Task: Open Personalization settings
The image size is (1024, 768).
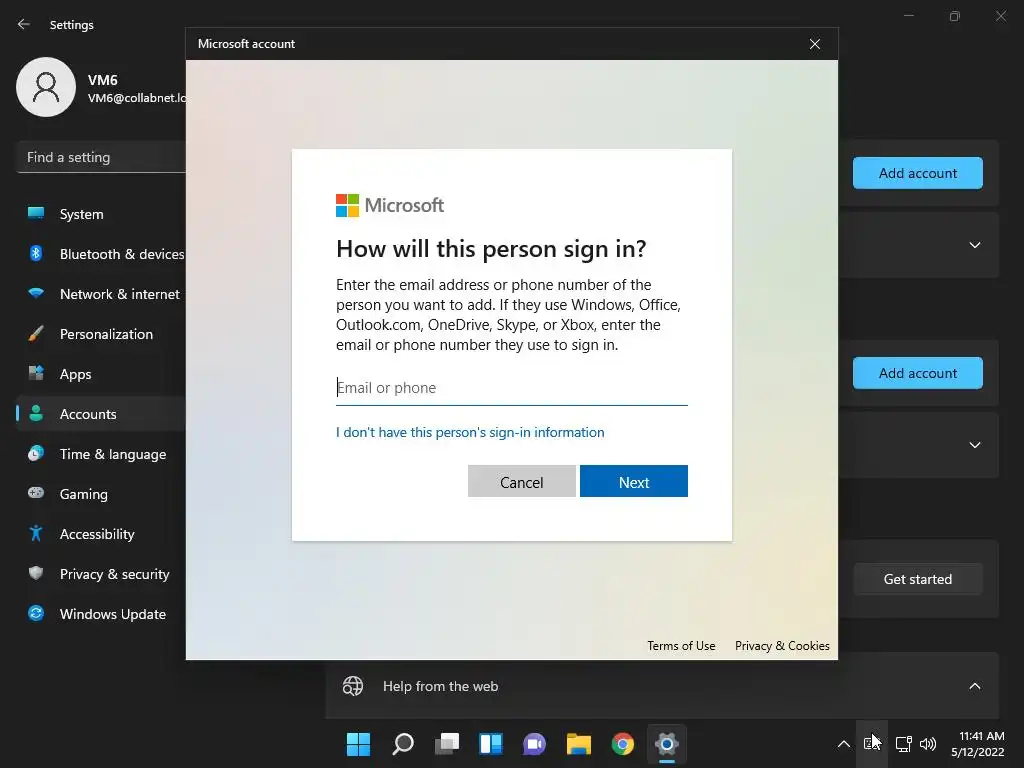Action: [x=101, y=334]
